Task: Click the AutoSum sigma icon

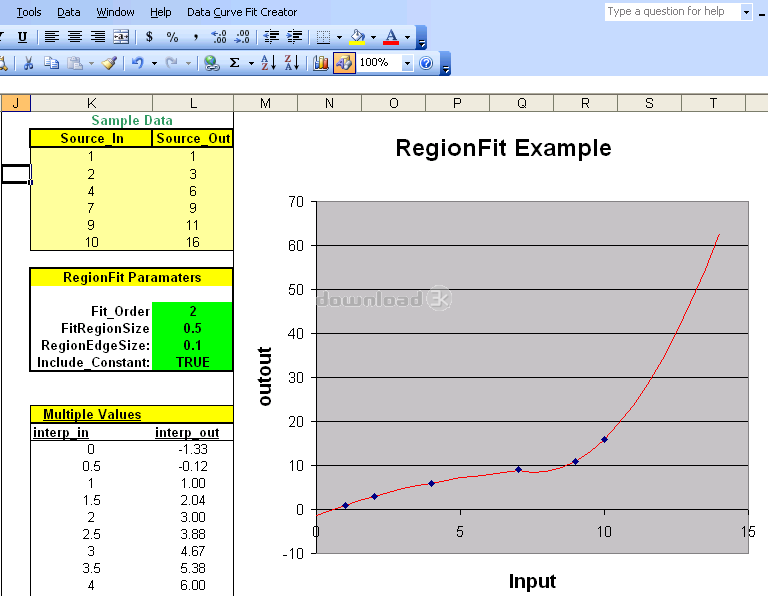Action: (x=235, y=63)
